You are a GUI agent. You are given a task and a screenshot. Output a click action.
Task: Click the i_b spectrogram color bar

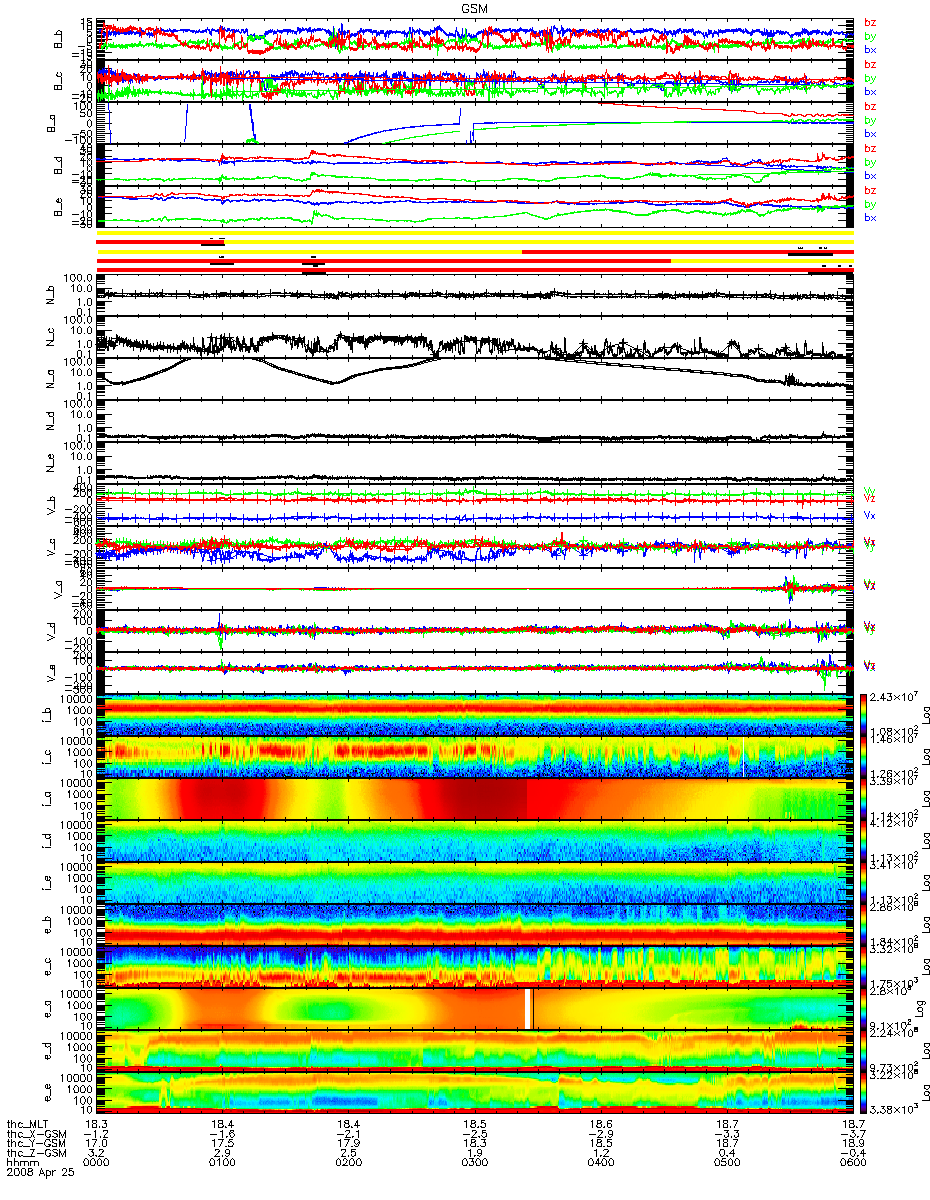865,714
